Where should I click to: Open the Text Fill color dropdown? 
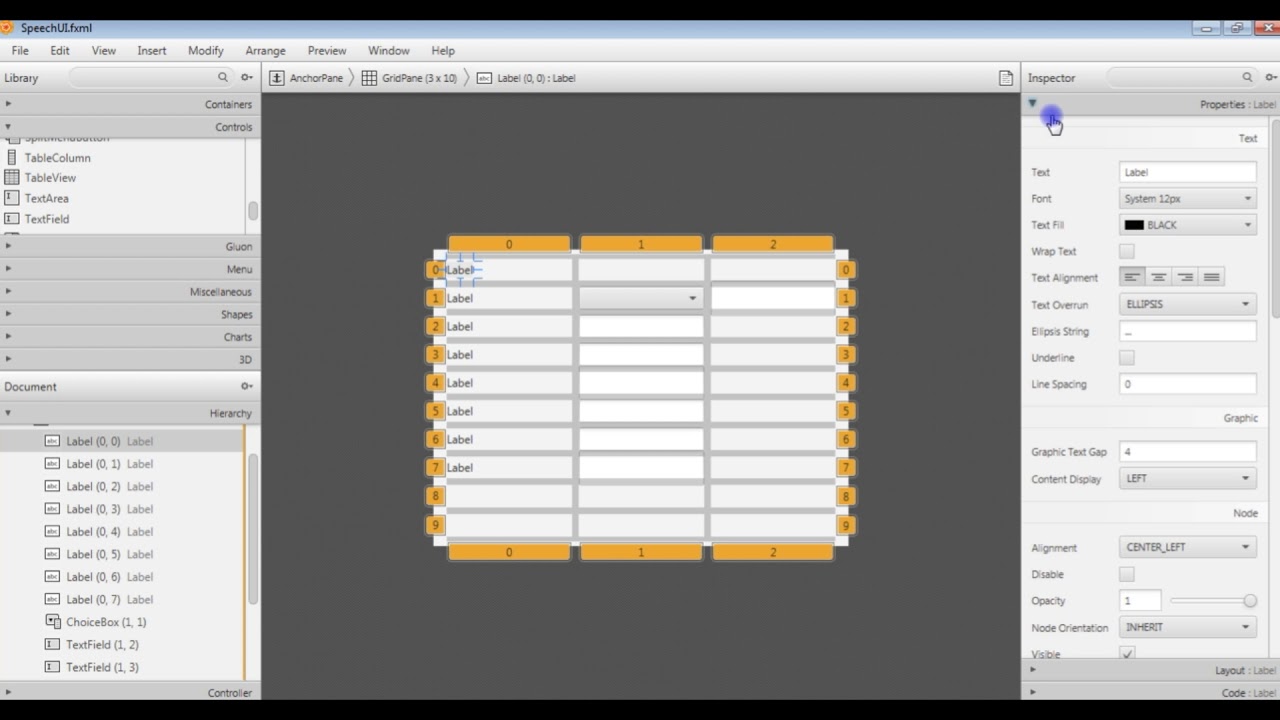1187,225
